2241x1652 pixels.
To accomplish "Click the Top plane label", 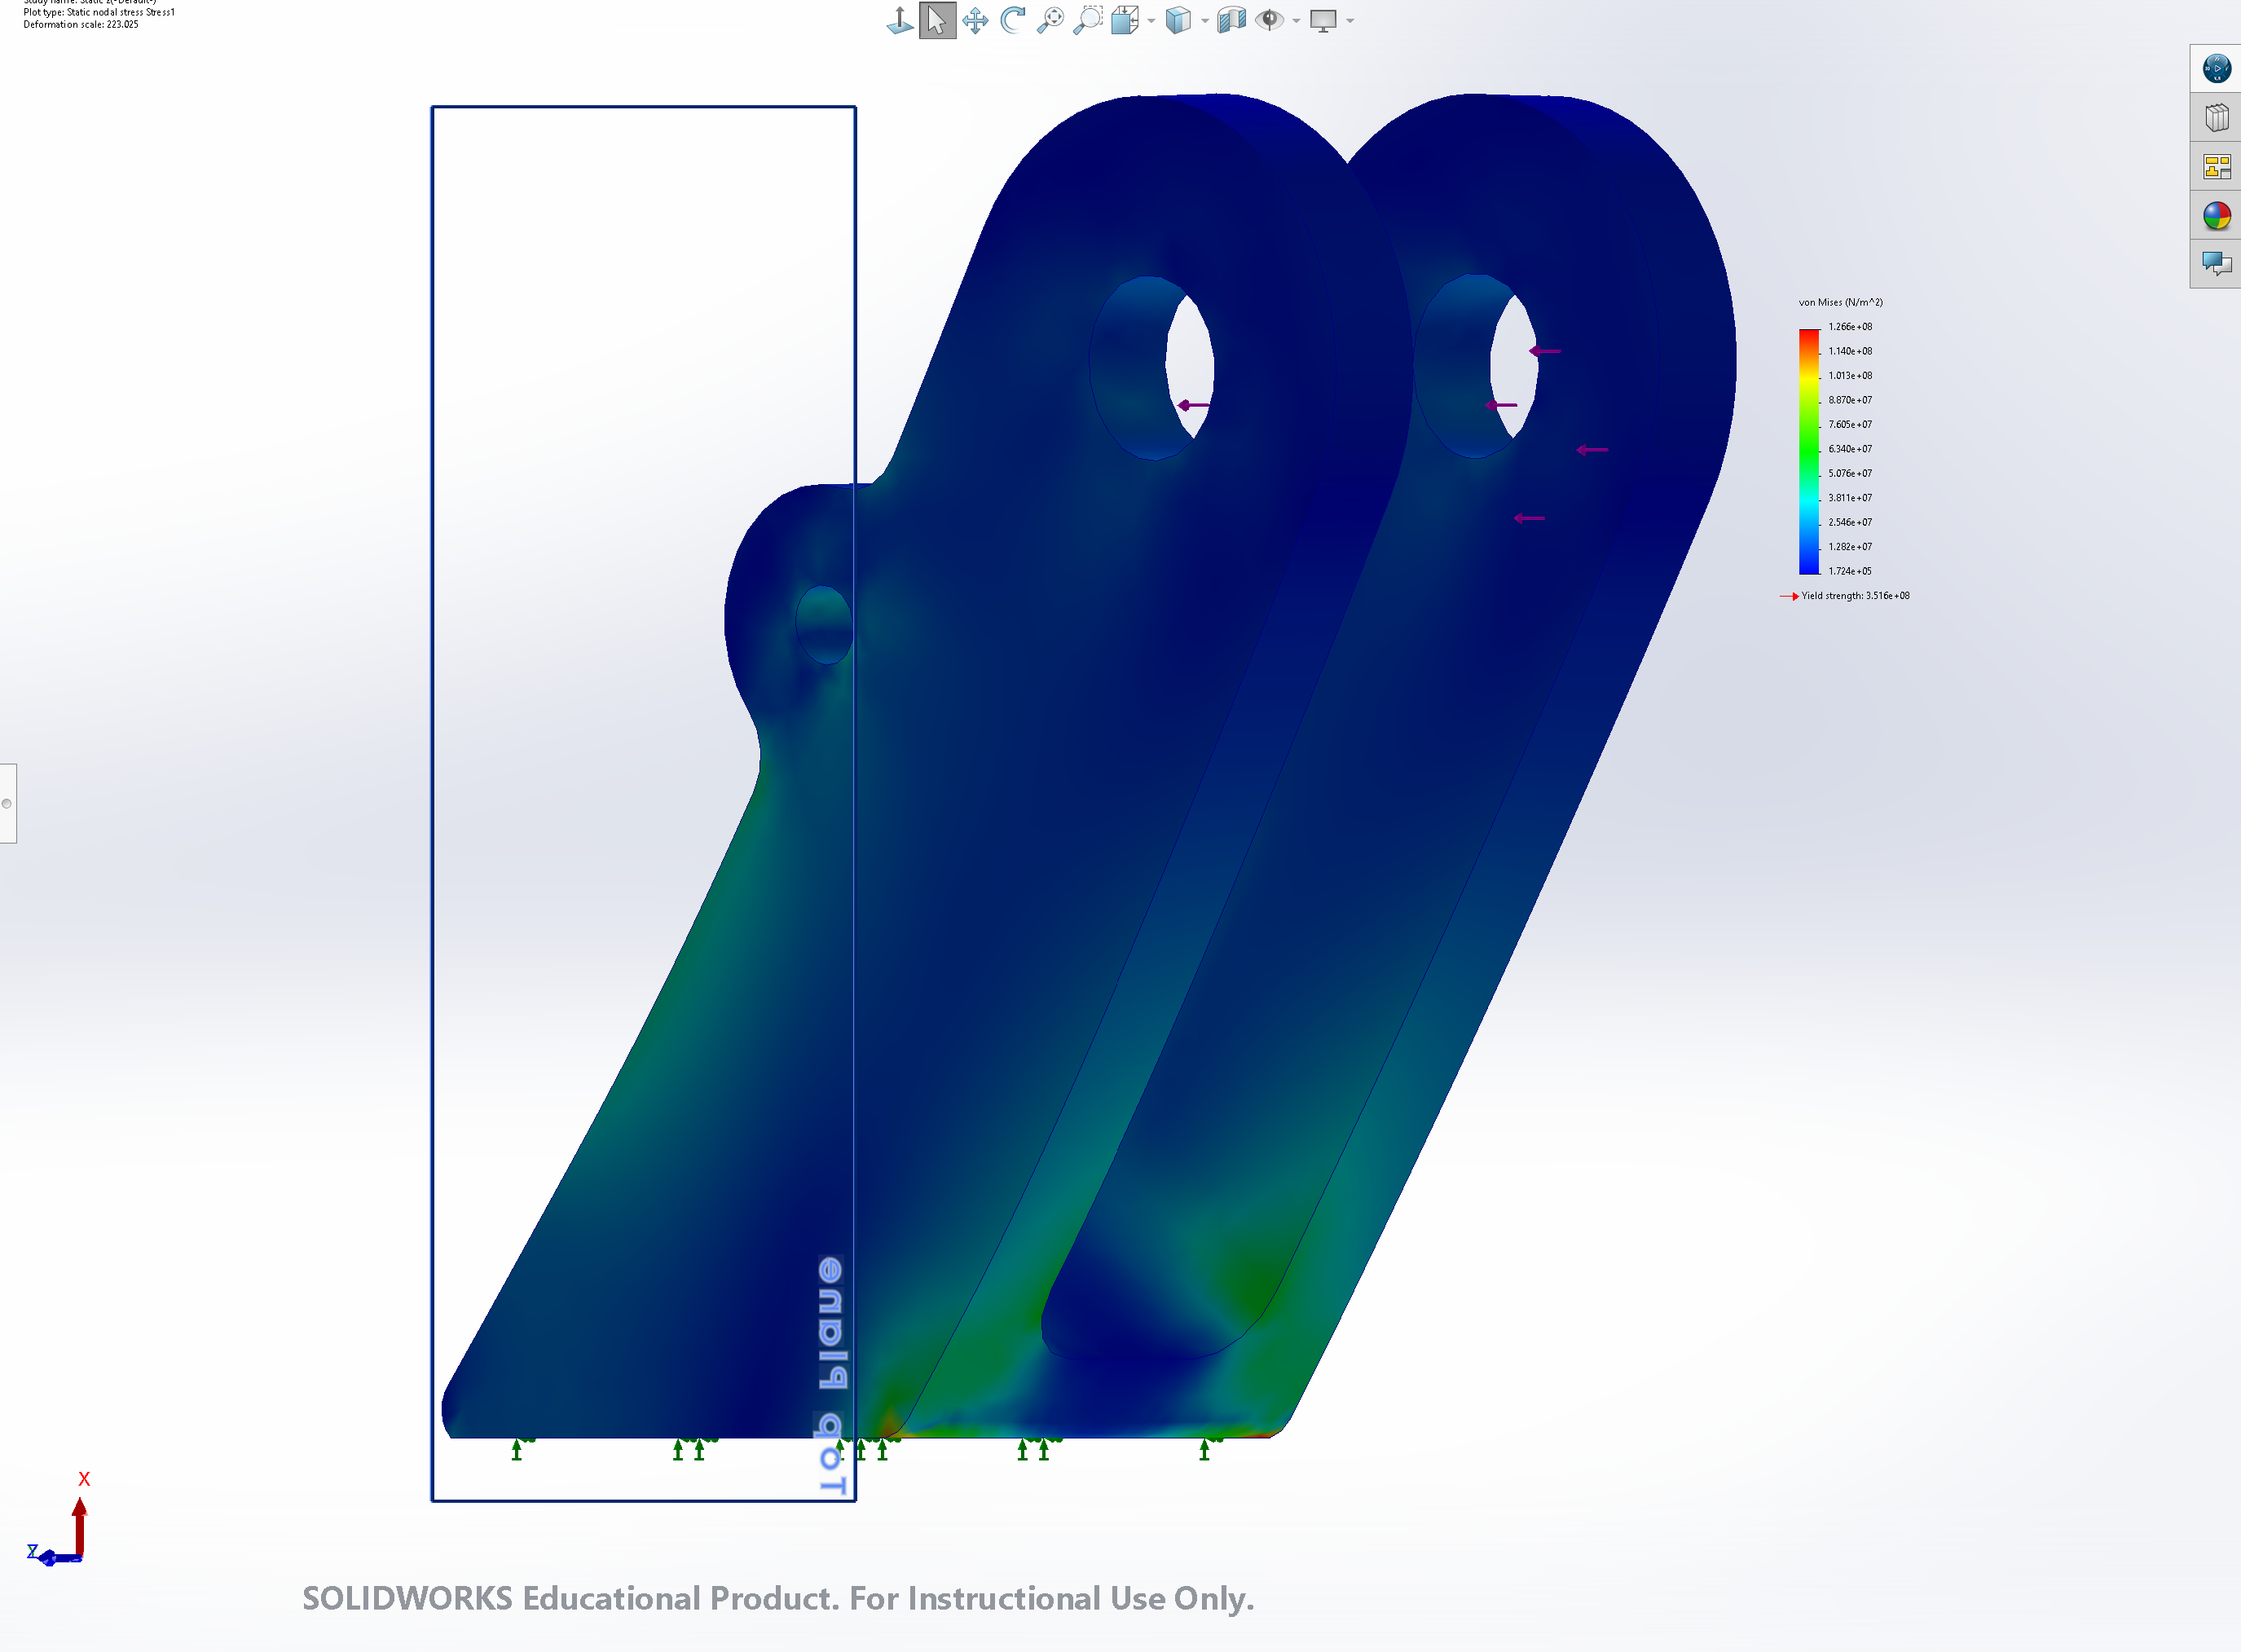I will (x=830, y=1376).
